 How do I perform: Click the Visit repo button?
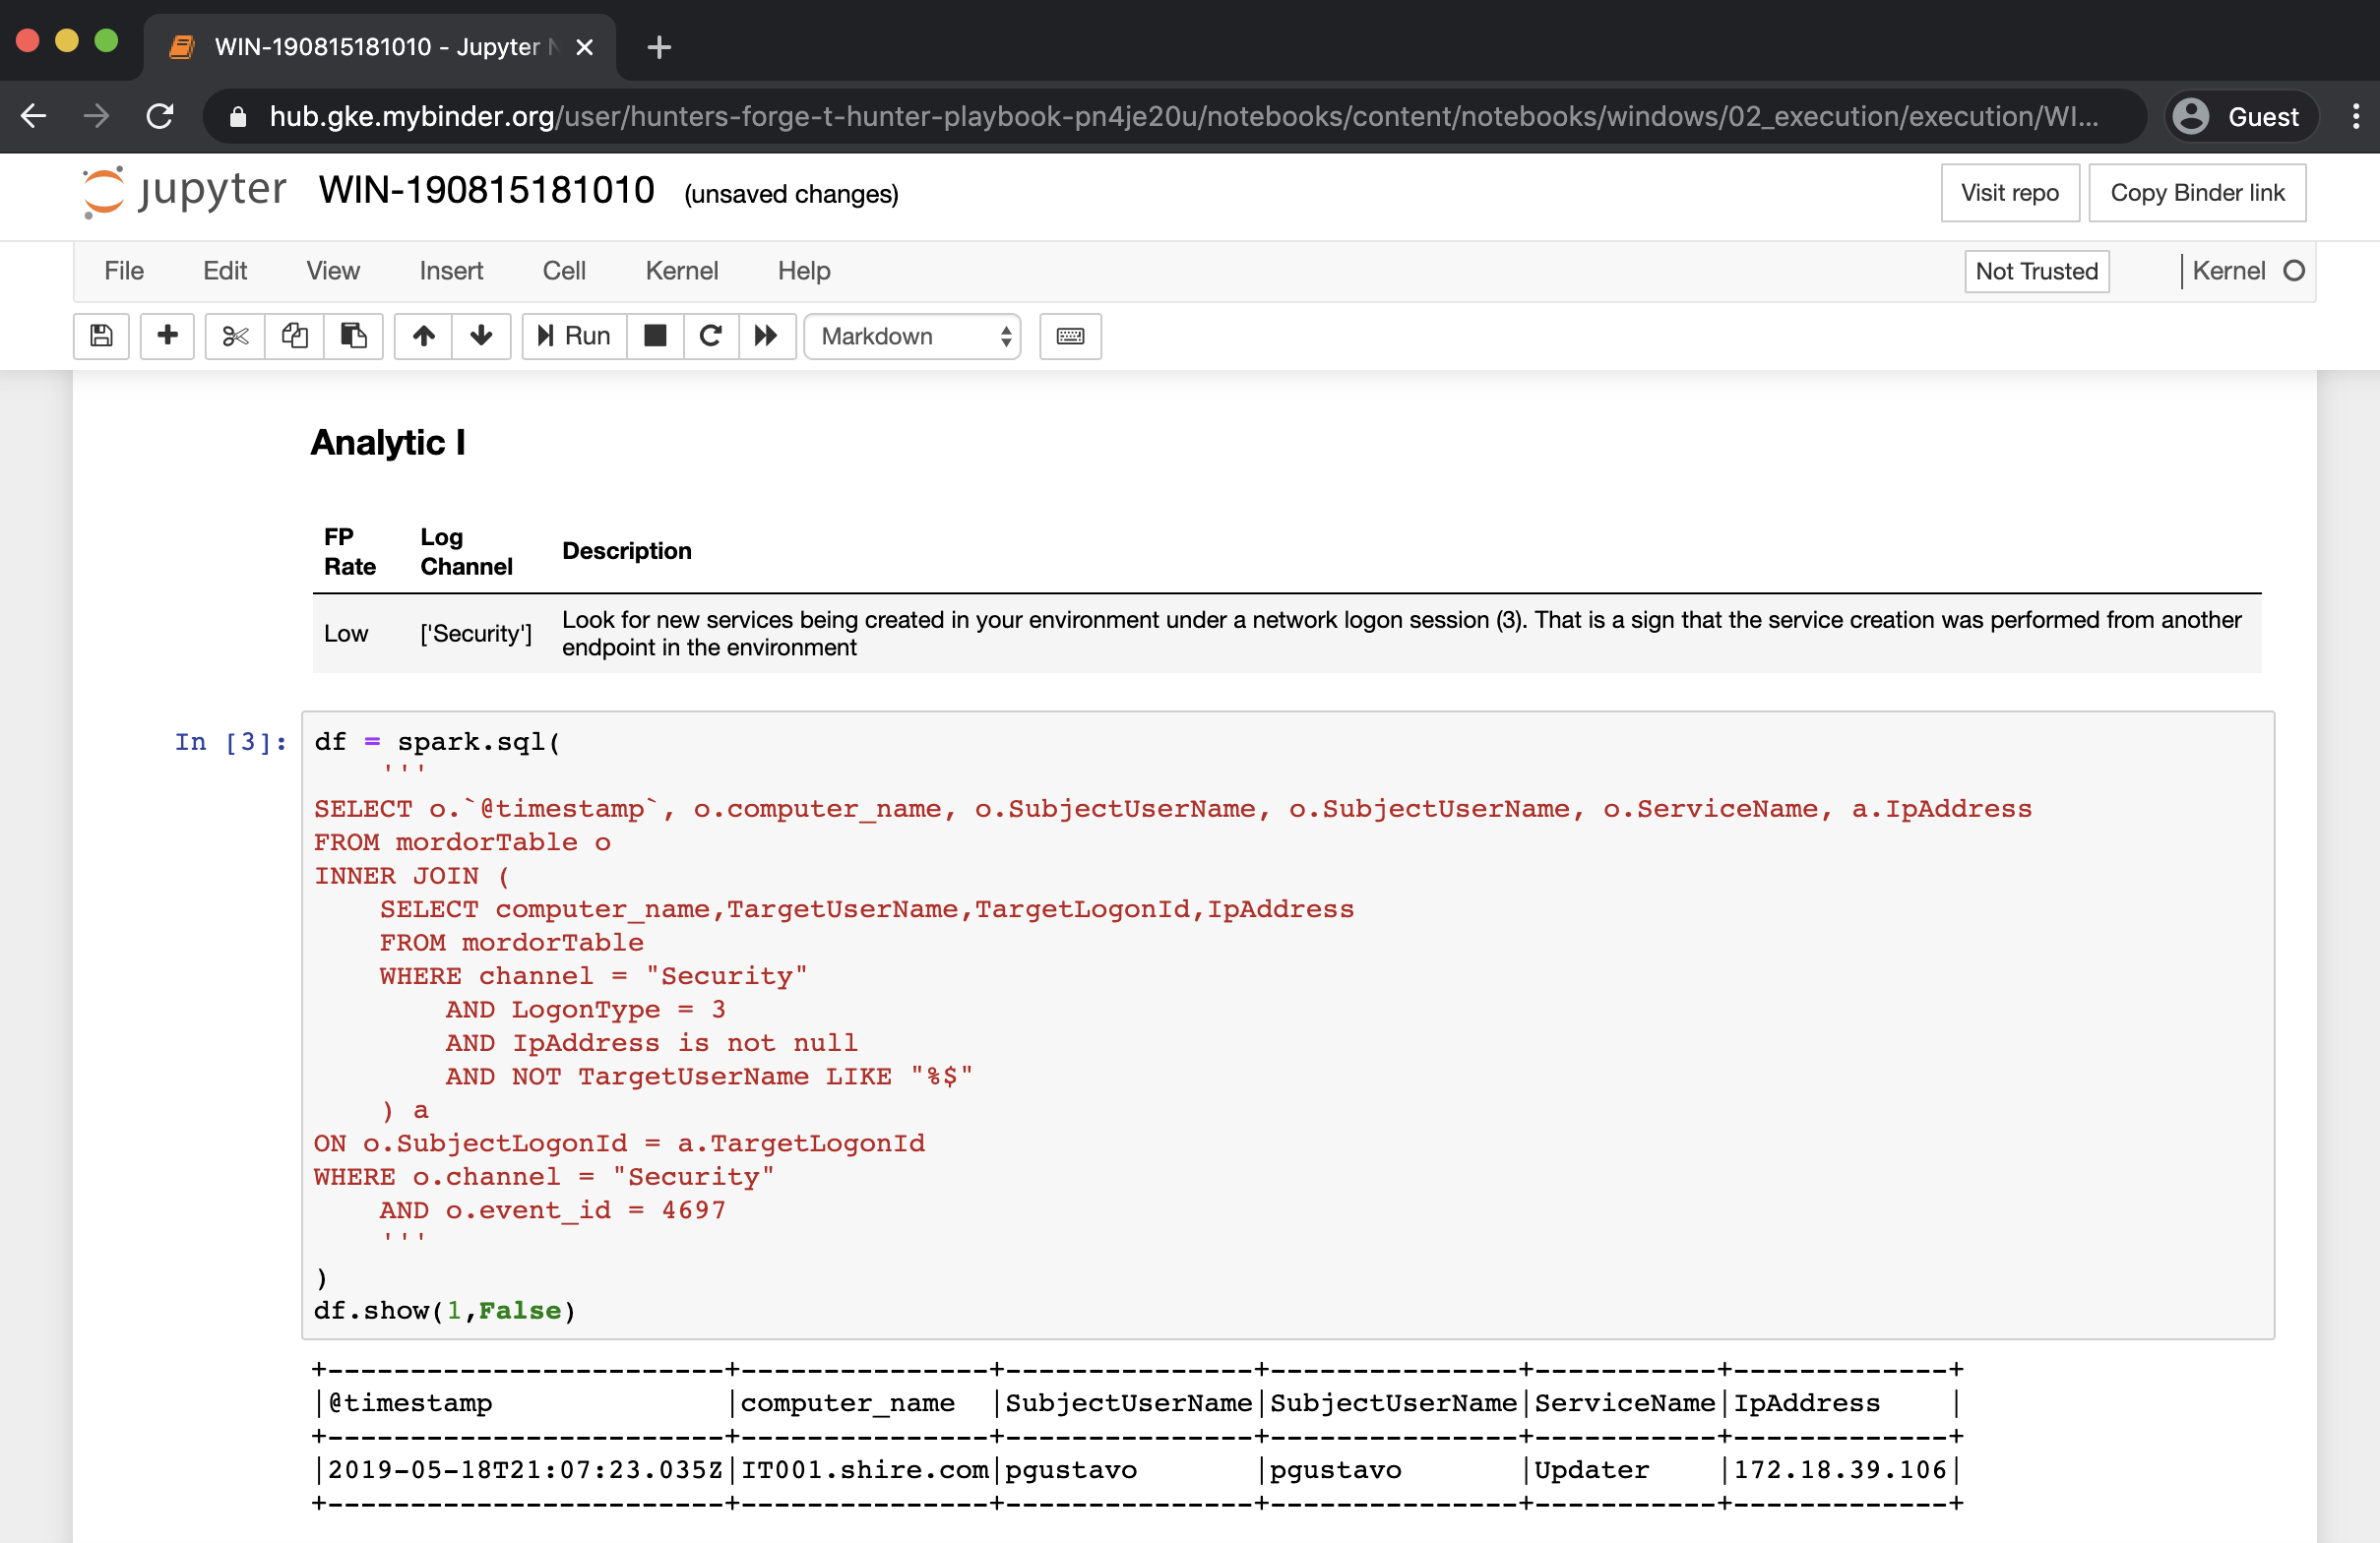tap(2009, 193)
